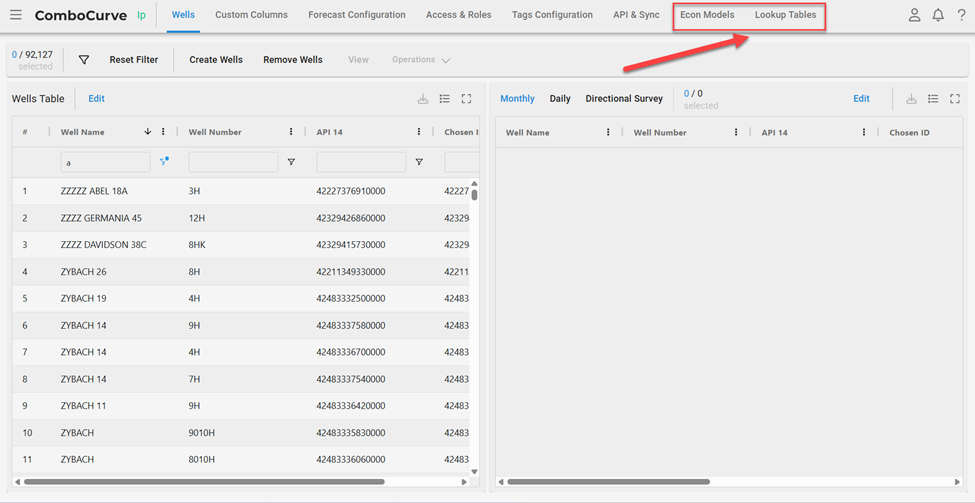The image size is (975, 503).
Task: Switch to Forecast Configuration tab
Action: (357, 15)
